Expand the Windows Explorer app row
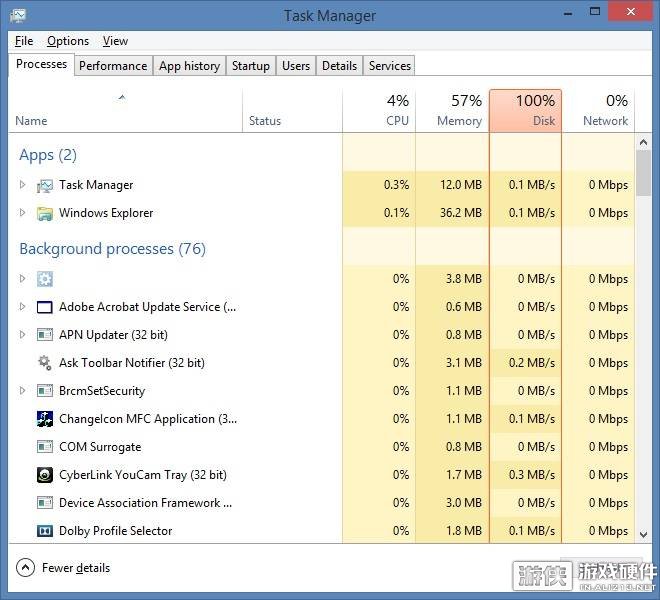This screenshot has width=660, height=600. tap(22, 213)
